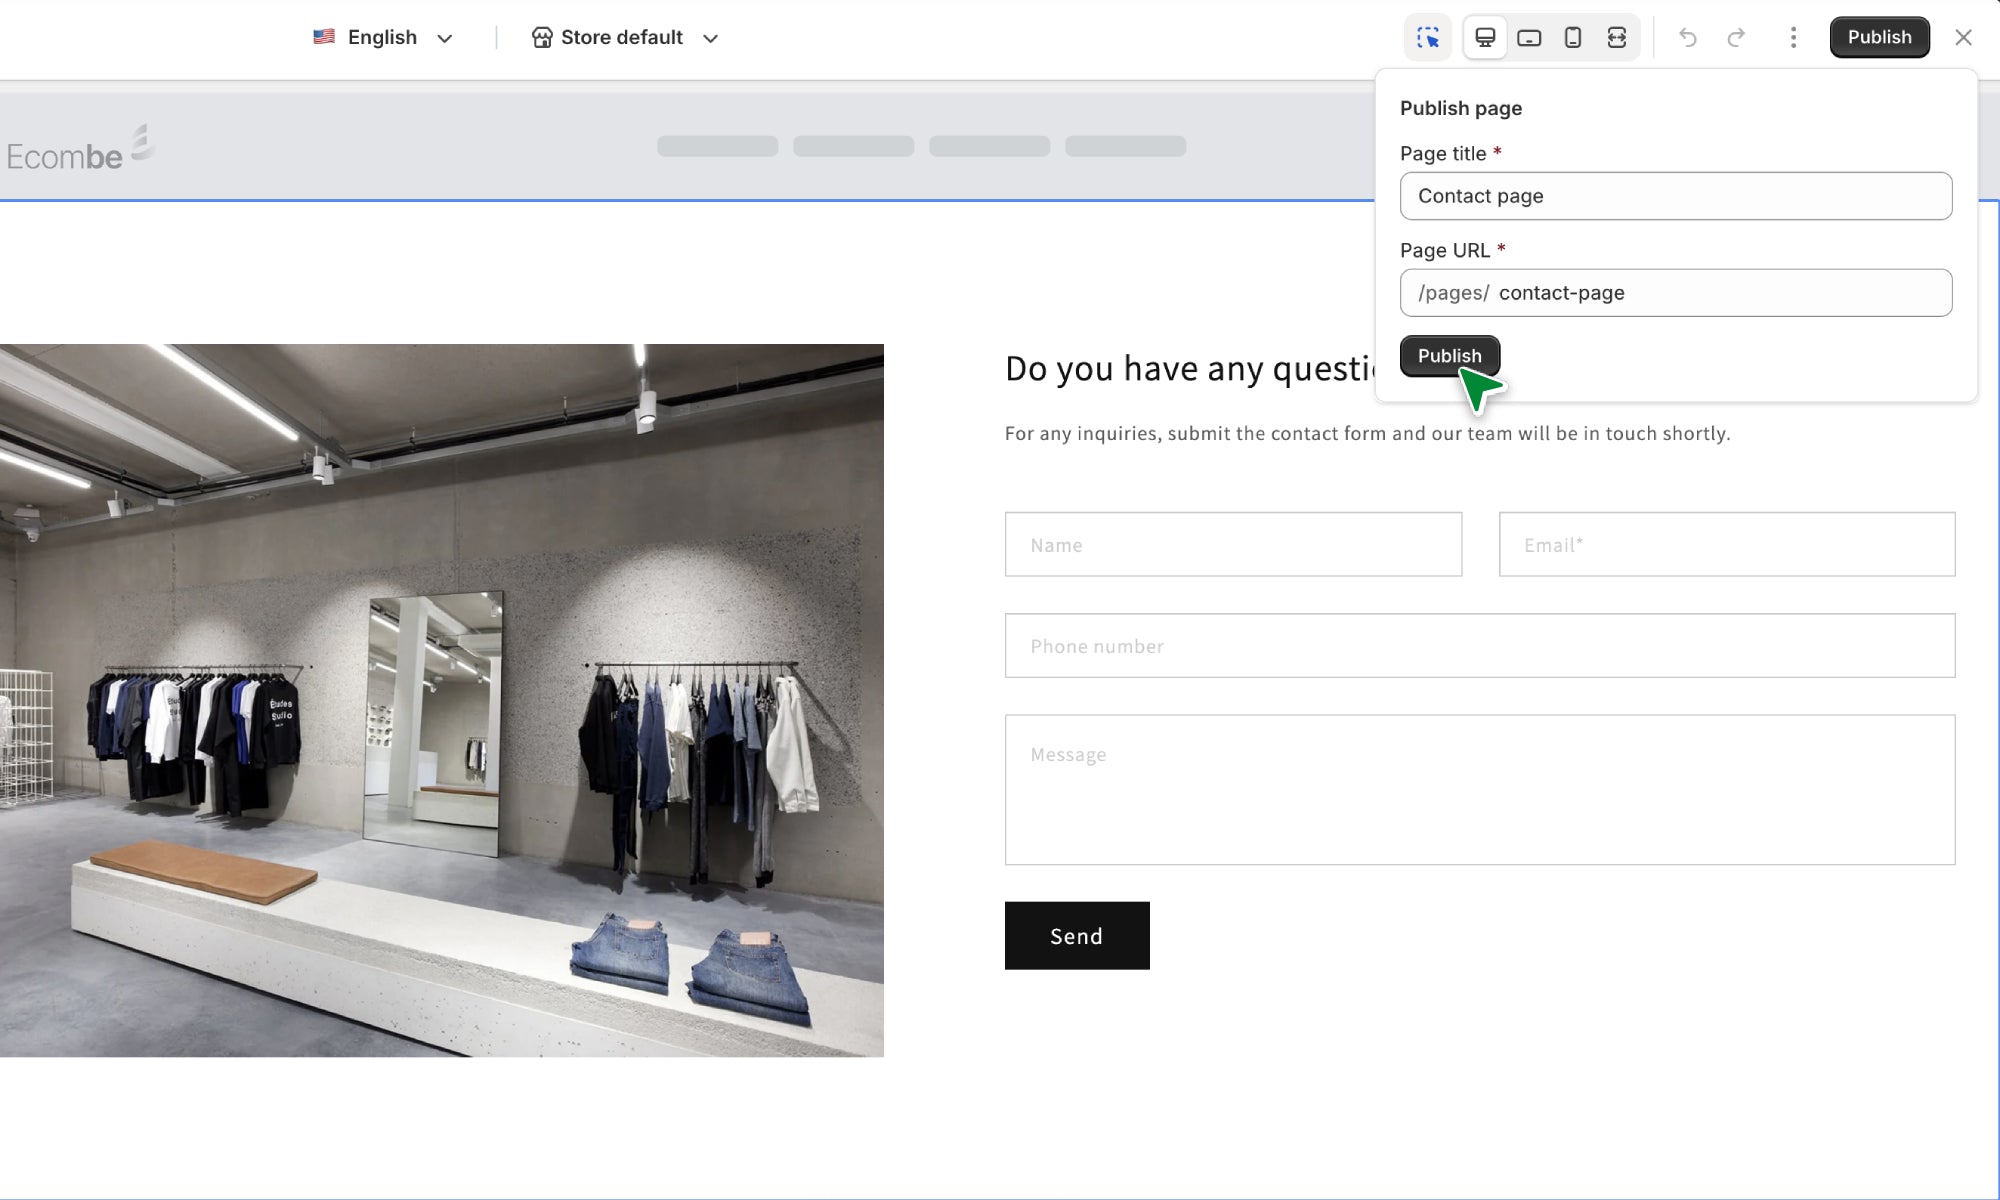Switch to tablet preview mode
The image size is (2000, 1200).
point(1529,38)
